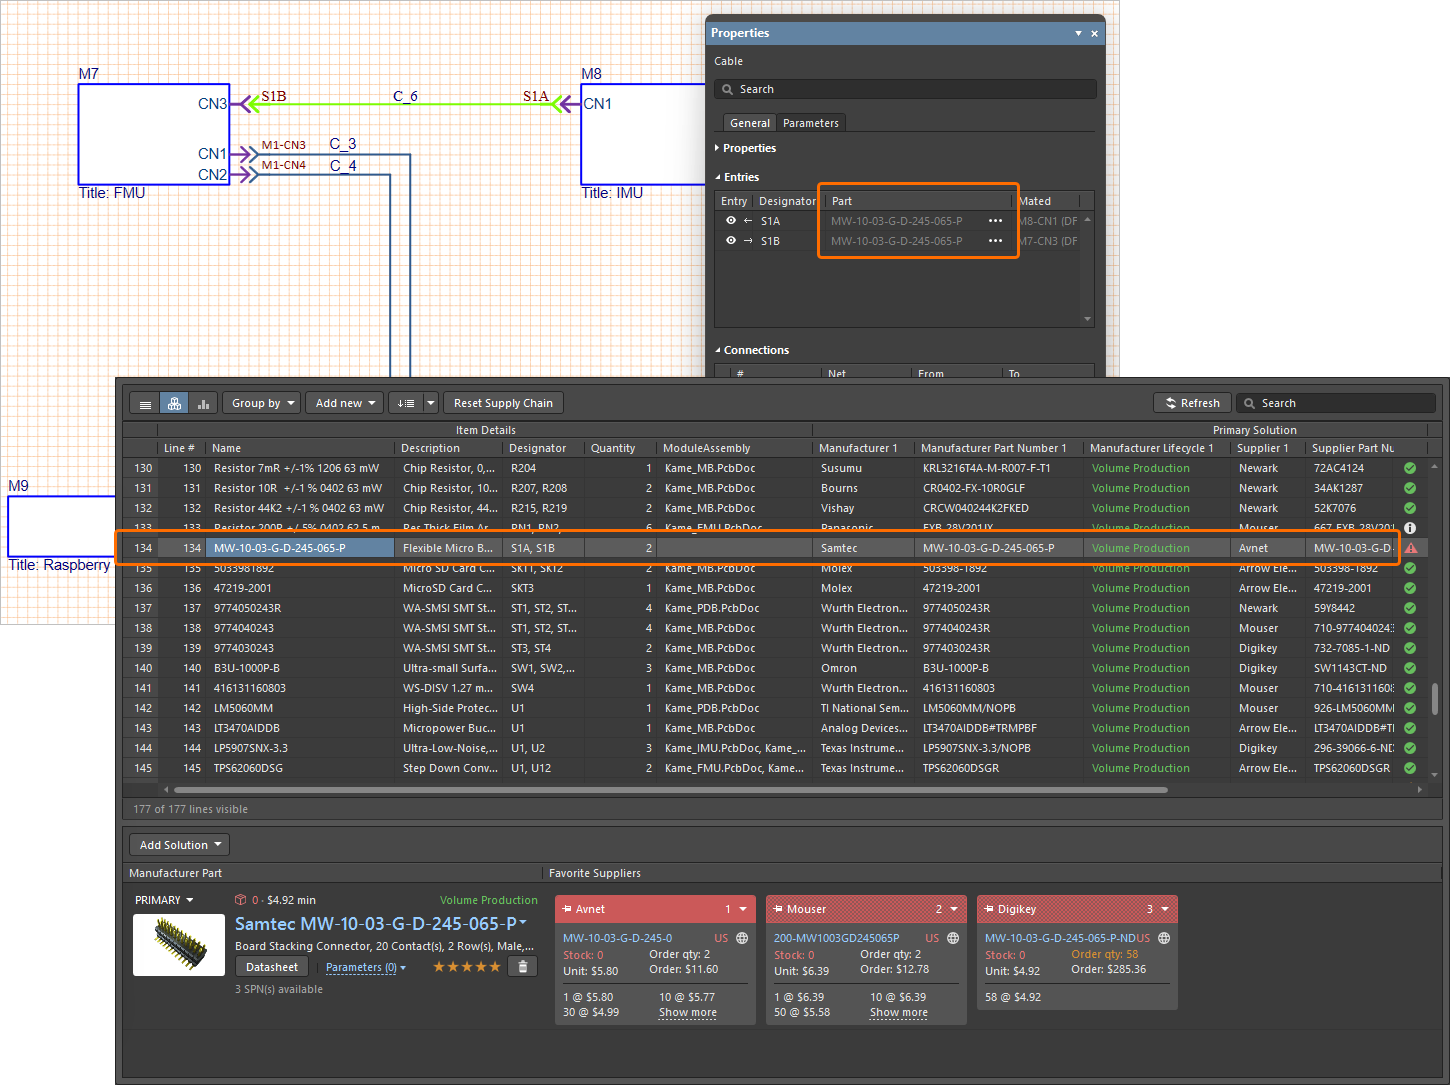Open the Add Solution dropdown
The image size is (1450, 1085).
(180, 845)
